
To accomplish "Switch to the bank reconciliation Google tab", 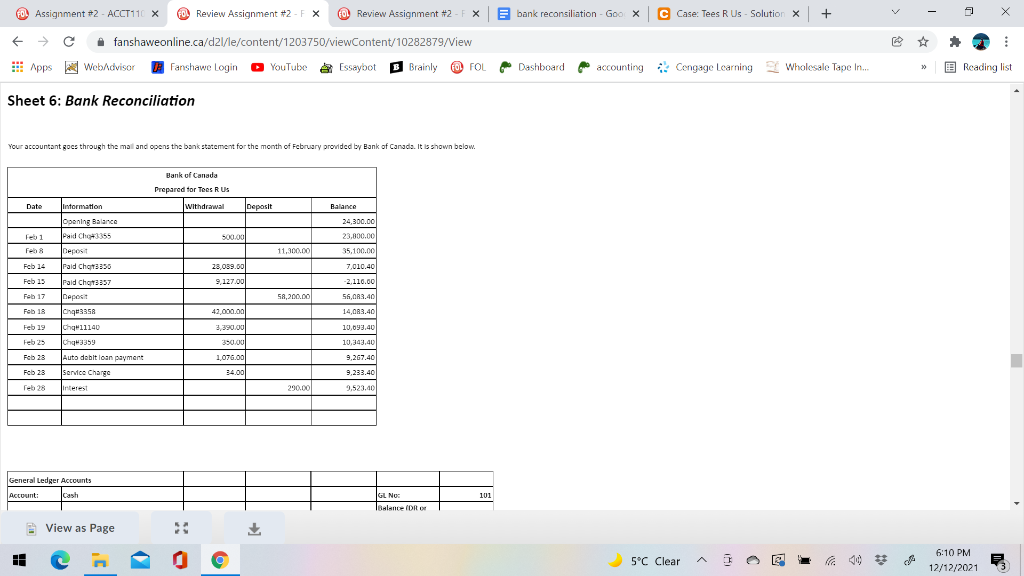I will pos(564,15).
